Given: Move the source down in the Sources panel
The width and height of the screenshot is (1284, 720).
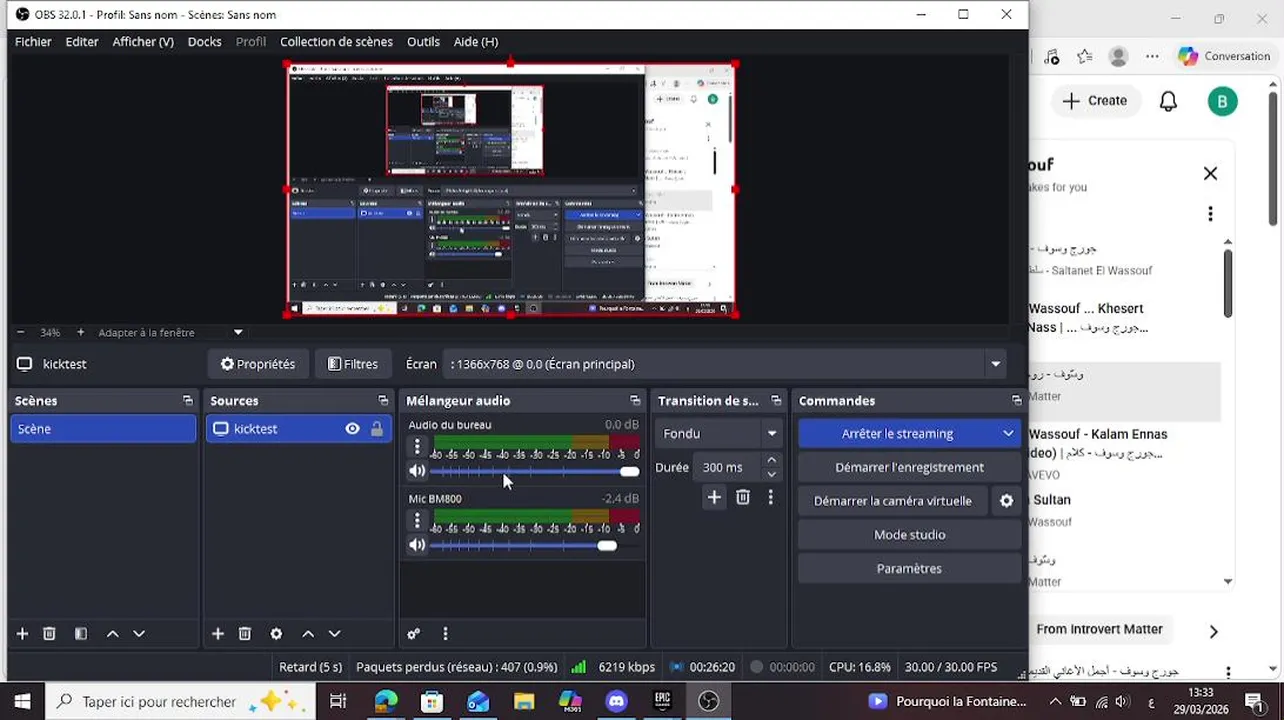Looking at the screenshot, I should coord(335,634).
